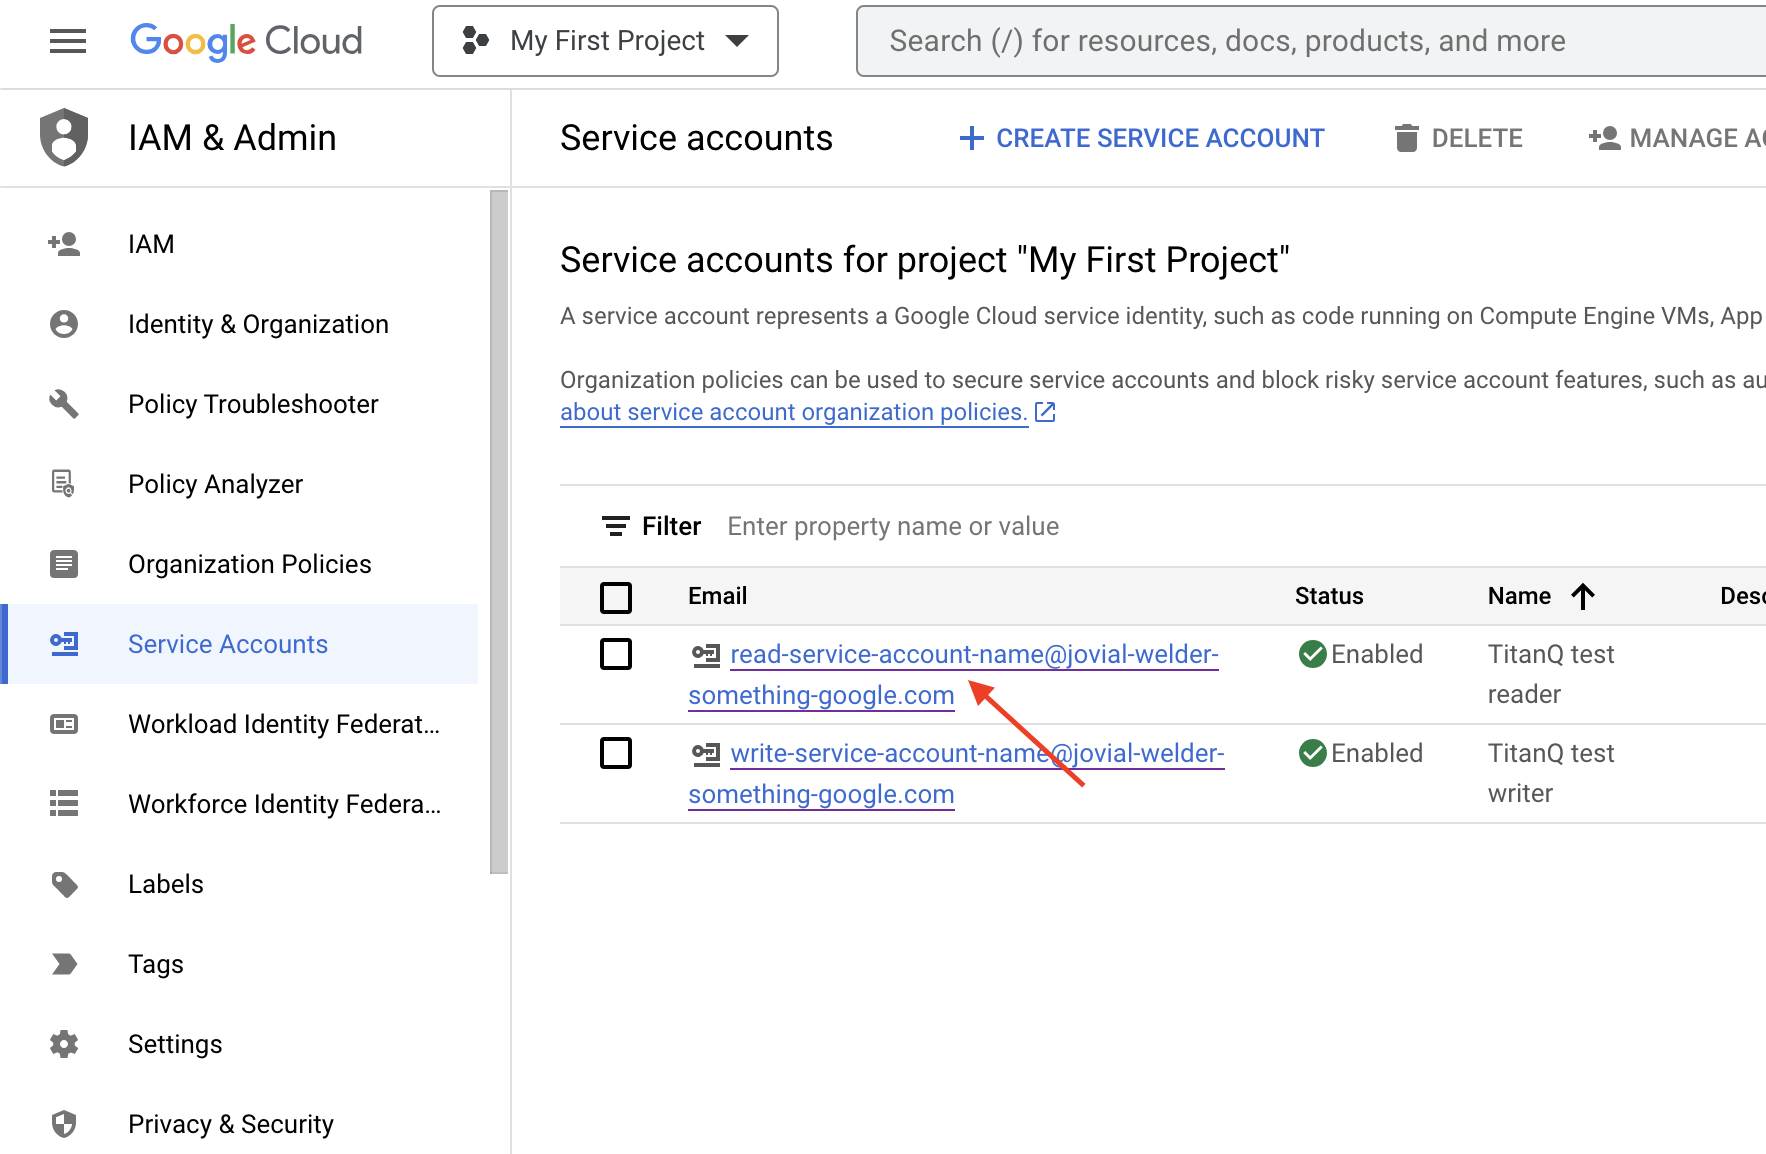Click the Manage Access button
The height and width of the screenshot is (1154, 1766).
1677,138
